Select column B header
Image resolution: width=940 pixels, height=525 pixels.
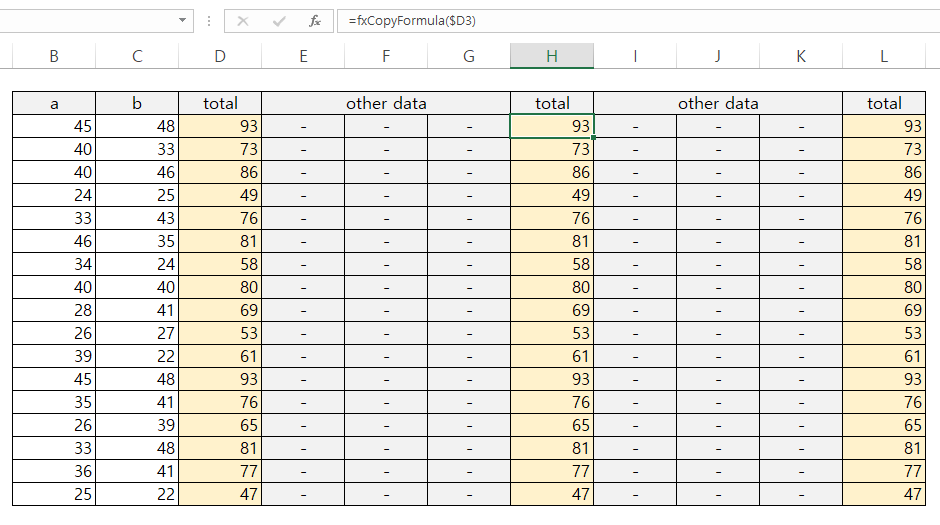54,56
